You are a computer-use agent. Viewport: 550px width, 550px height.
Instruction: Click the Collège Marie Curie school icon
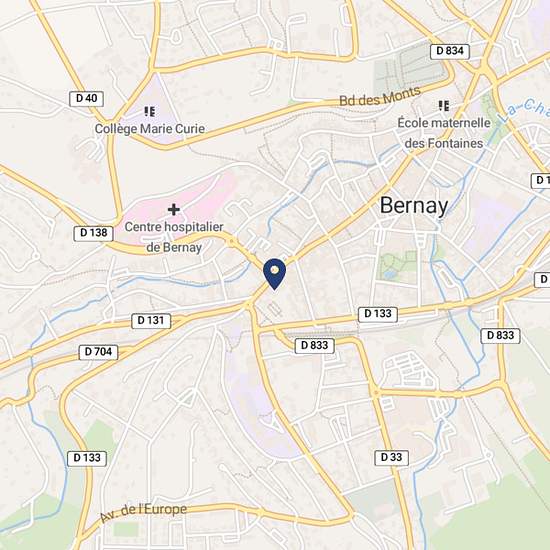click(150, 112)
